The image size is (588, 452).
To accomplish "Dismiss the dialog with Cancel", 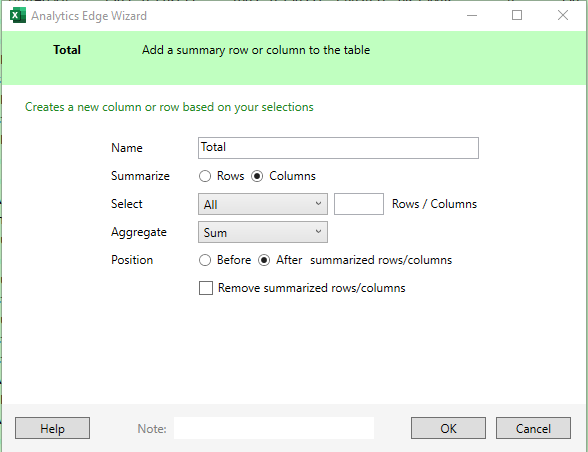I will [533, 428].
